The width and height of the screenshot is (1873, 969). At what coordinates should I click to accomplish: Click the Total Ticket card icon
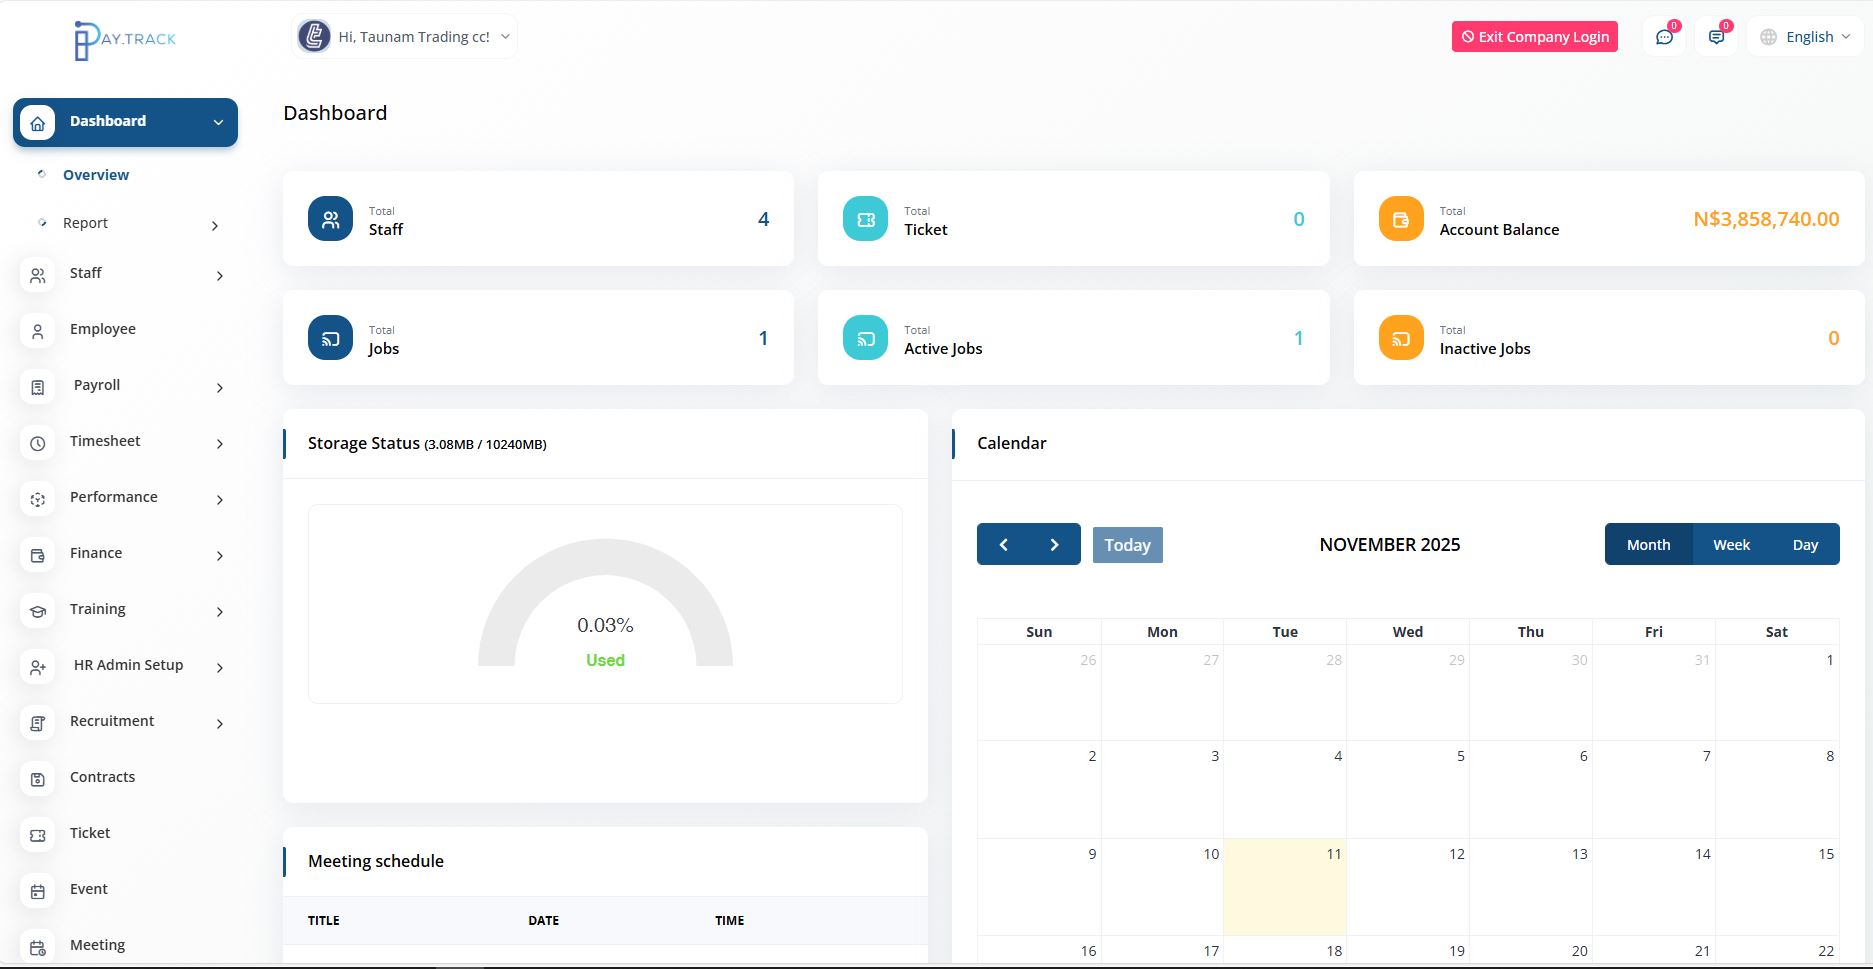(x=865, y=219)
